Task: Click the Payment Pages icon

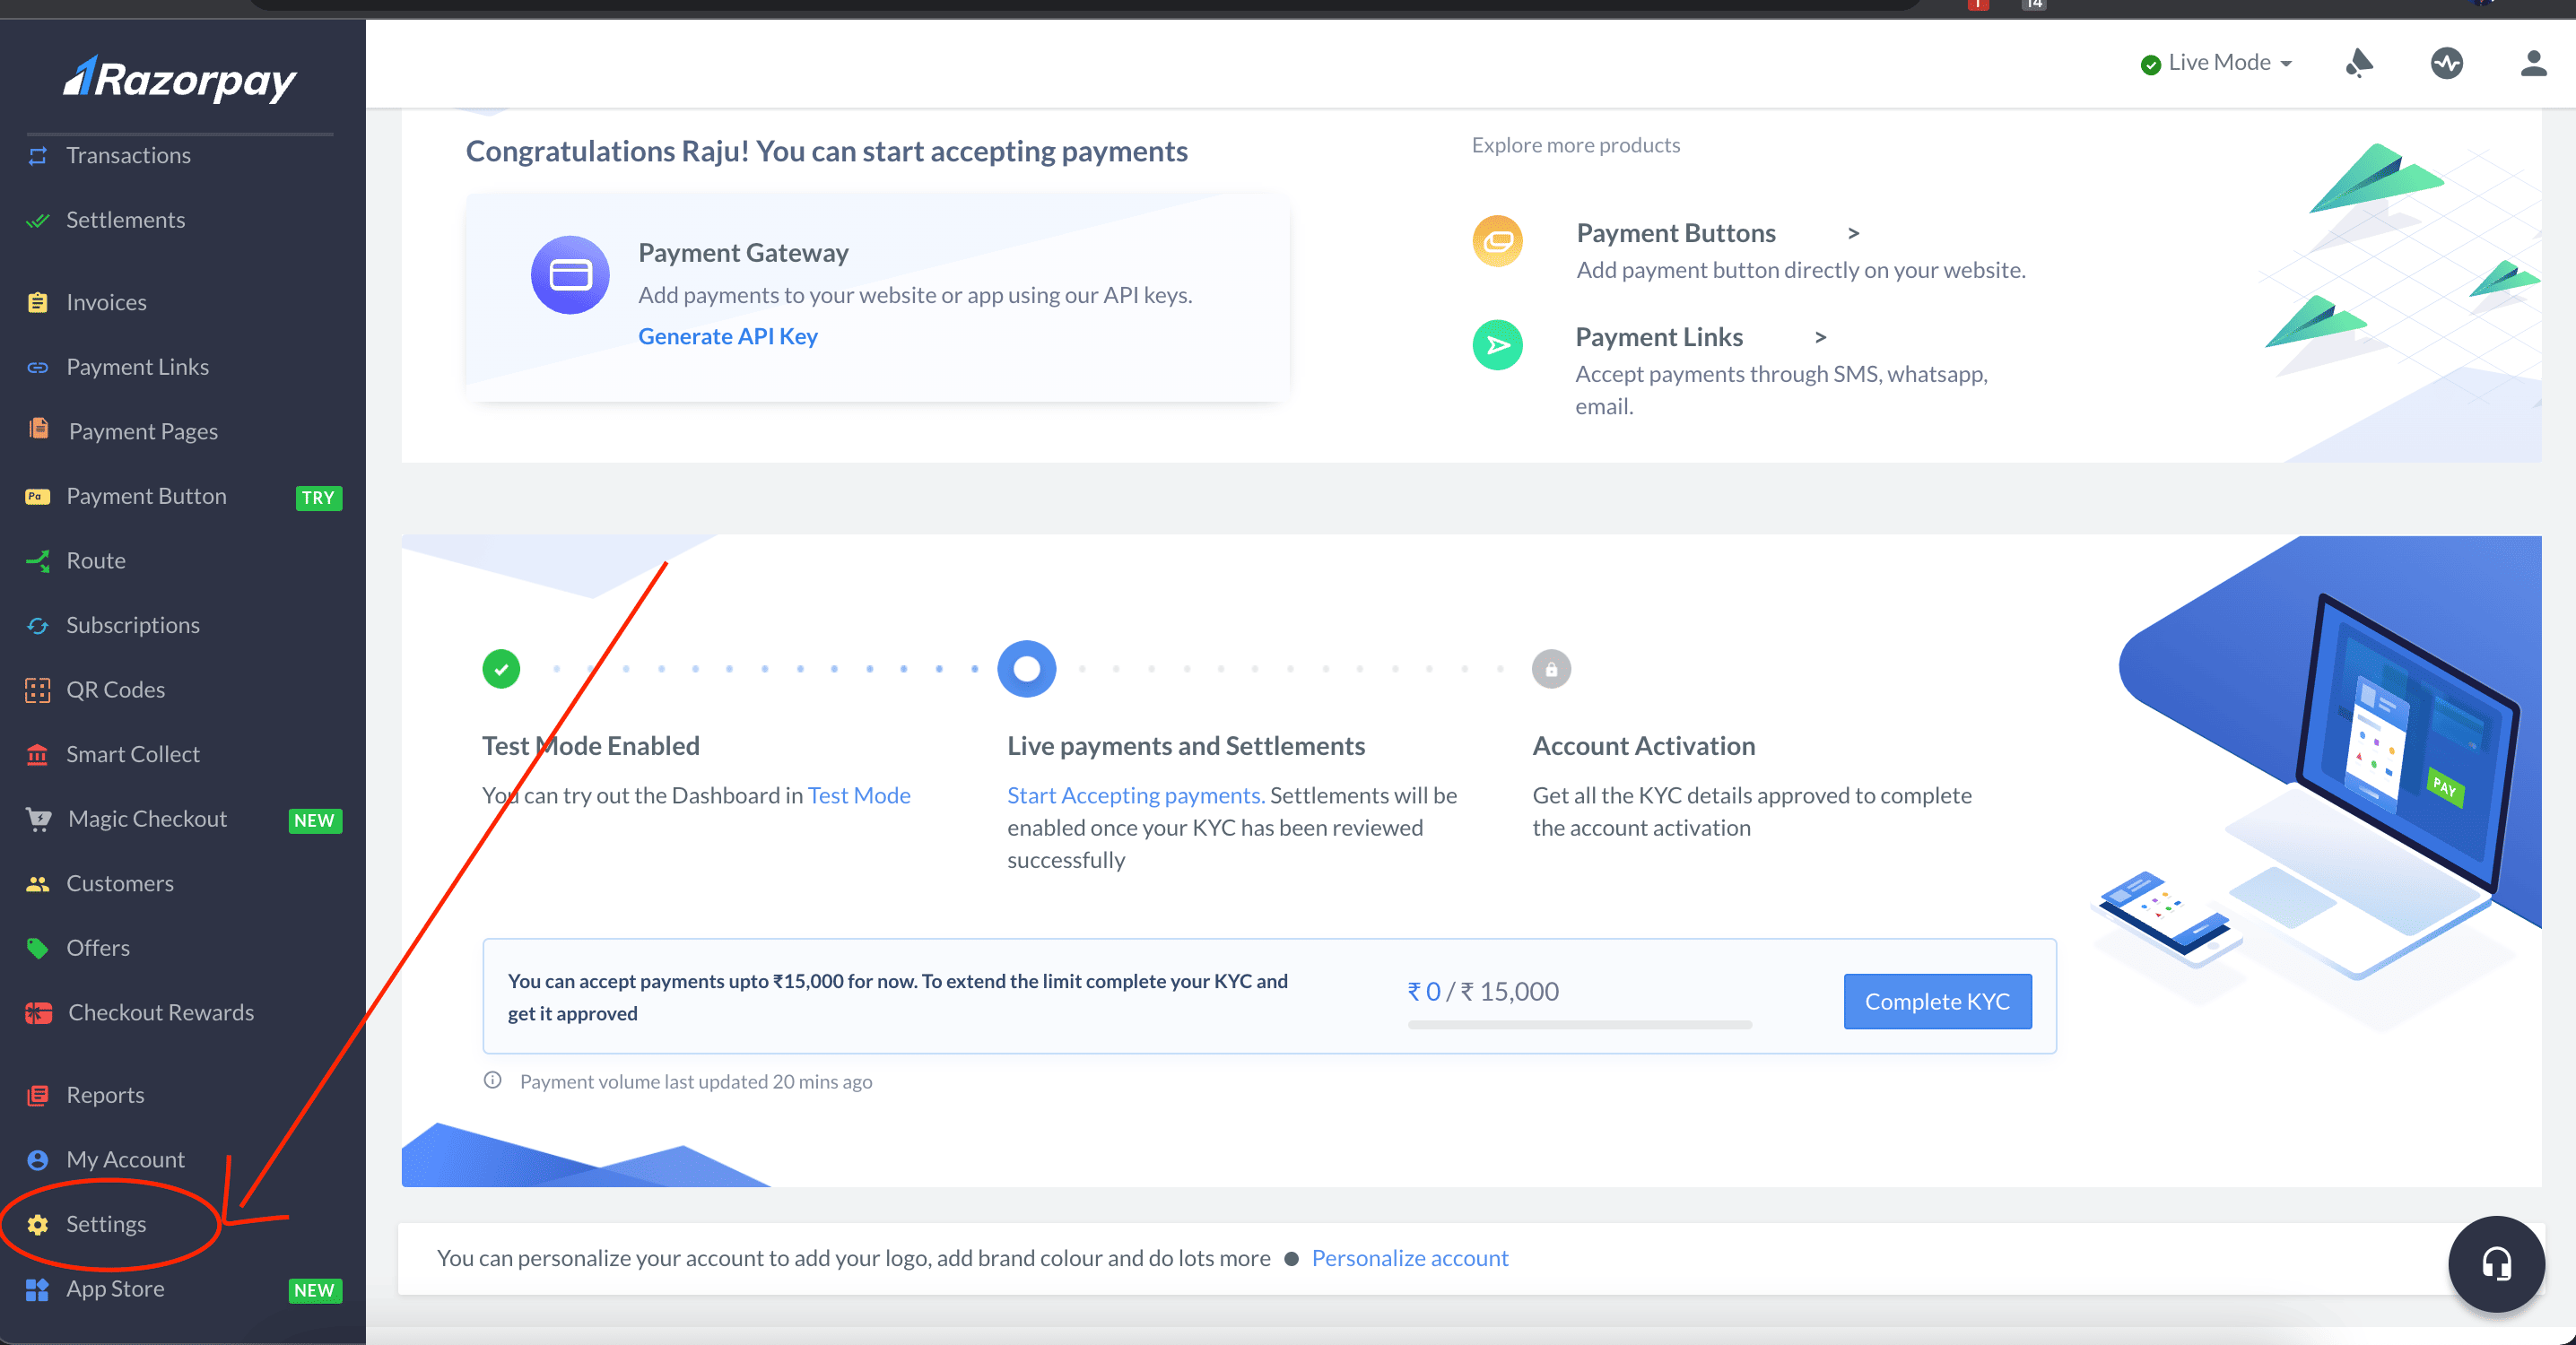Action: [38, 429]
